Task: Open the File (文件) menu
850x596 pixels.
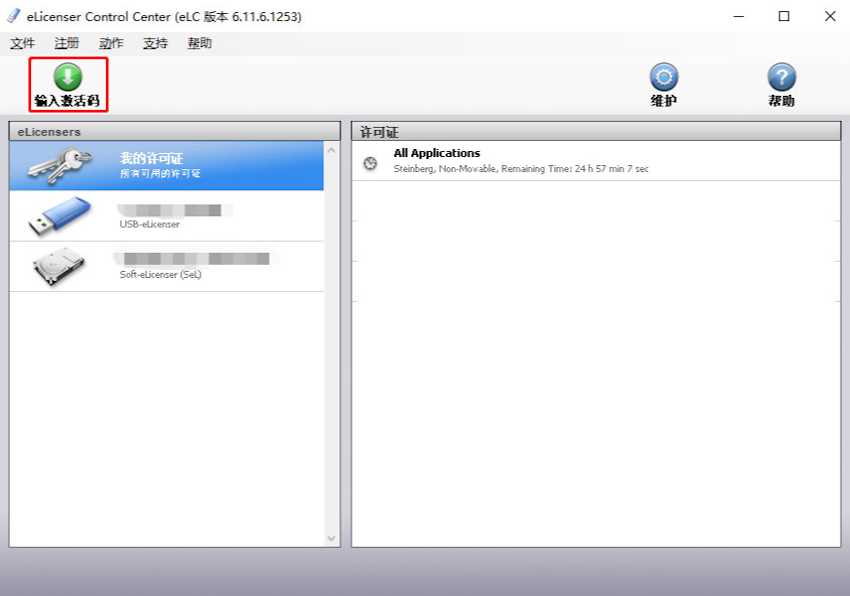Action: click(x=22, y=43)
